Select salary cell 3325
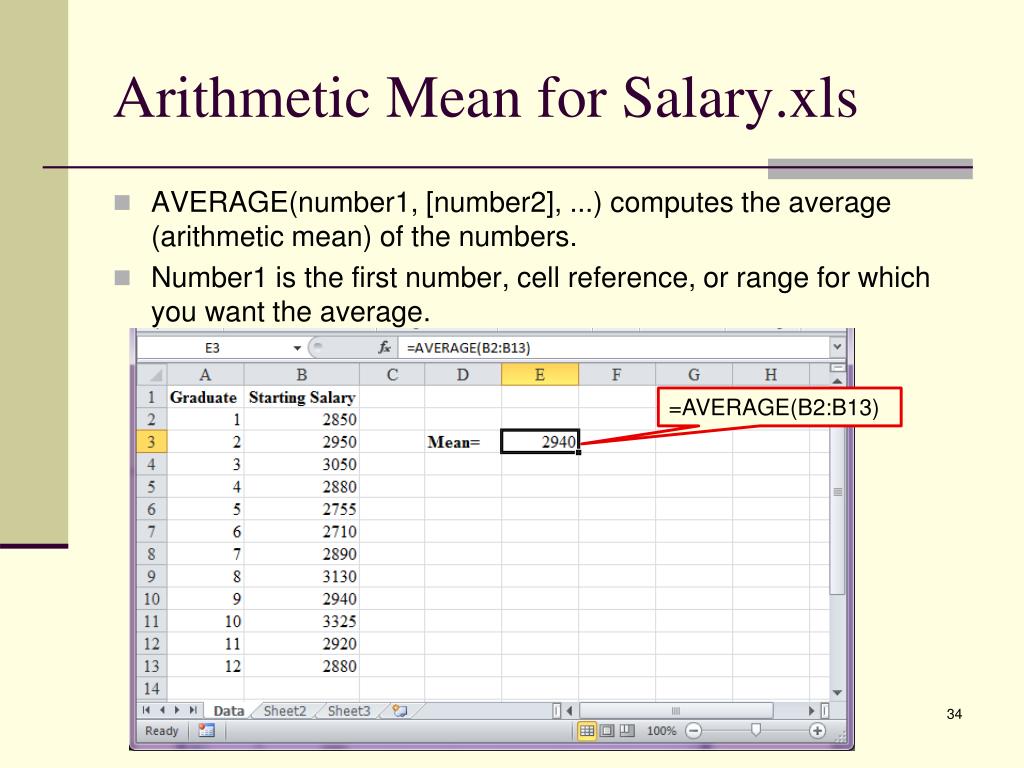Viewport: 1024px width, 768px height. (x=302, y=621)
